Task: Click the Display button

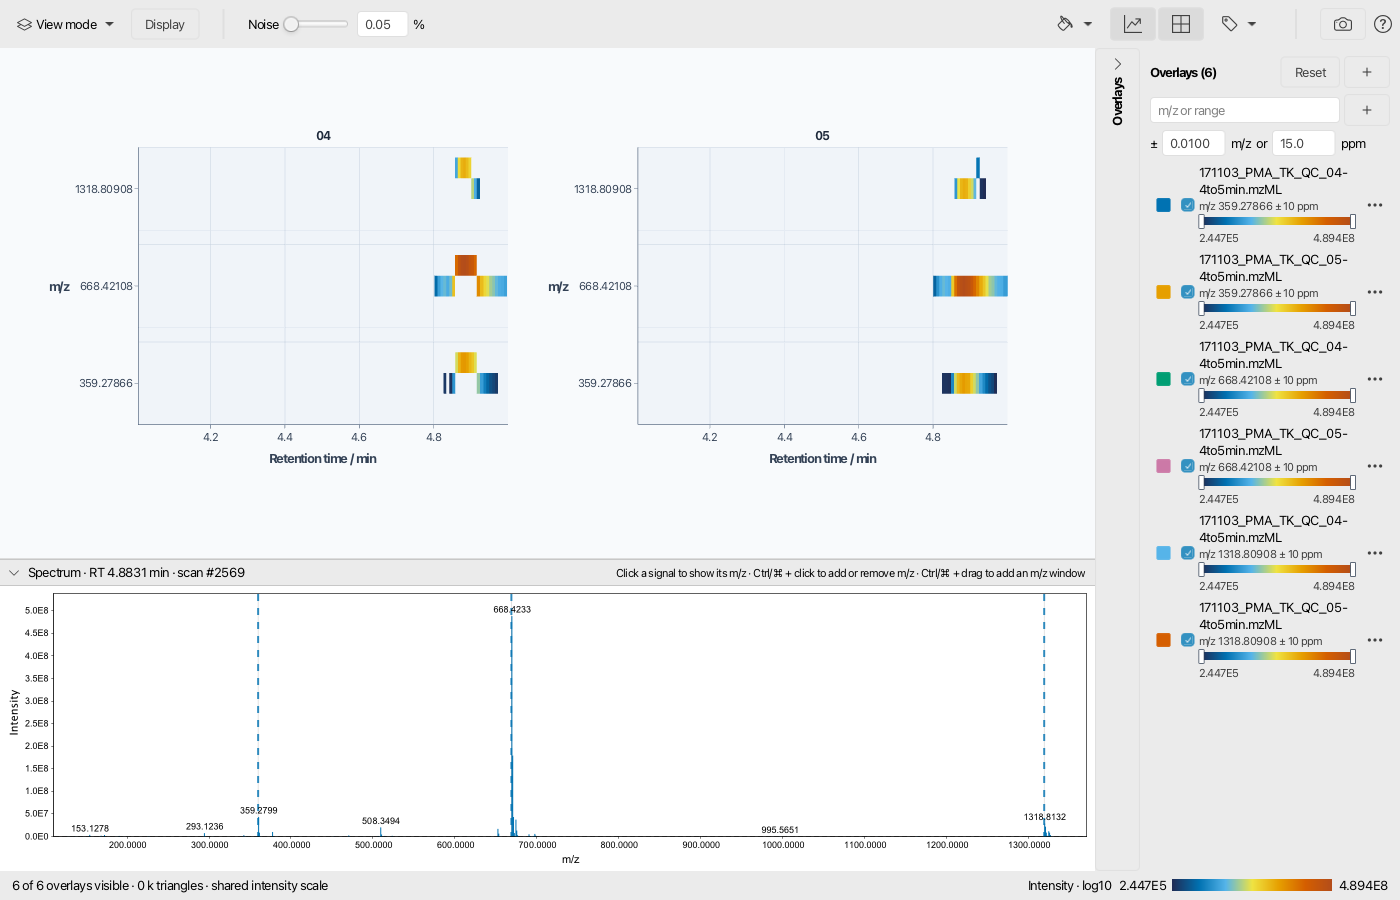Action: (x=165, y=24)
